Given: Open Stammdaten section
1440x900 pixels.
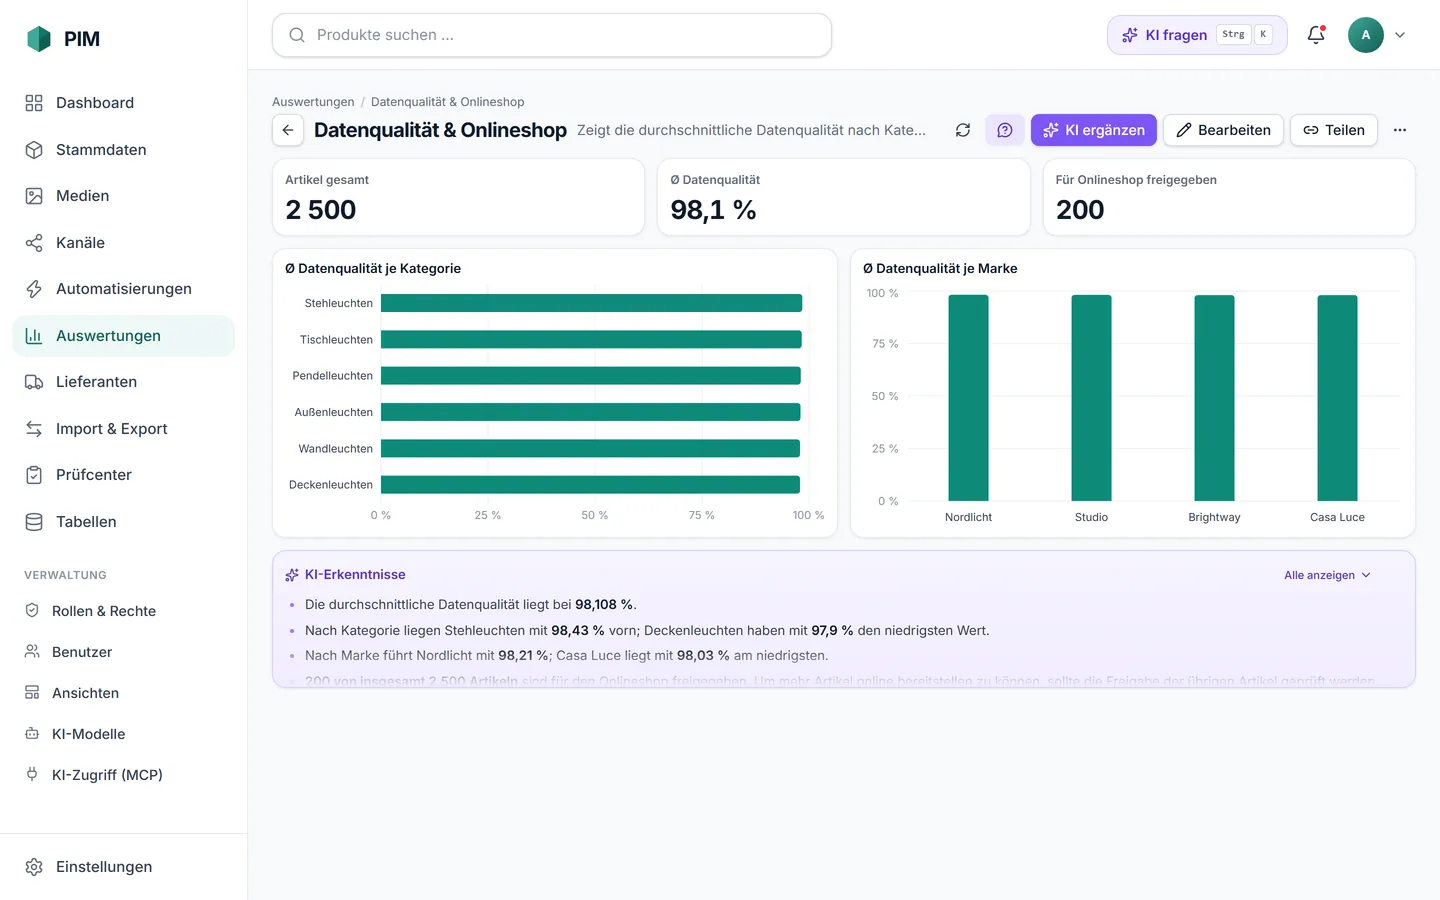Looking at the screenshot, I should (123, 150).
